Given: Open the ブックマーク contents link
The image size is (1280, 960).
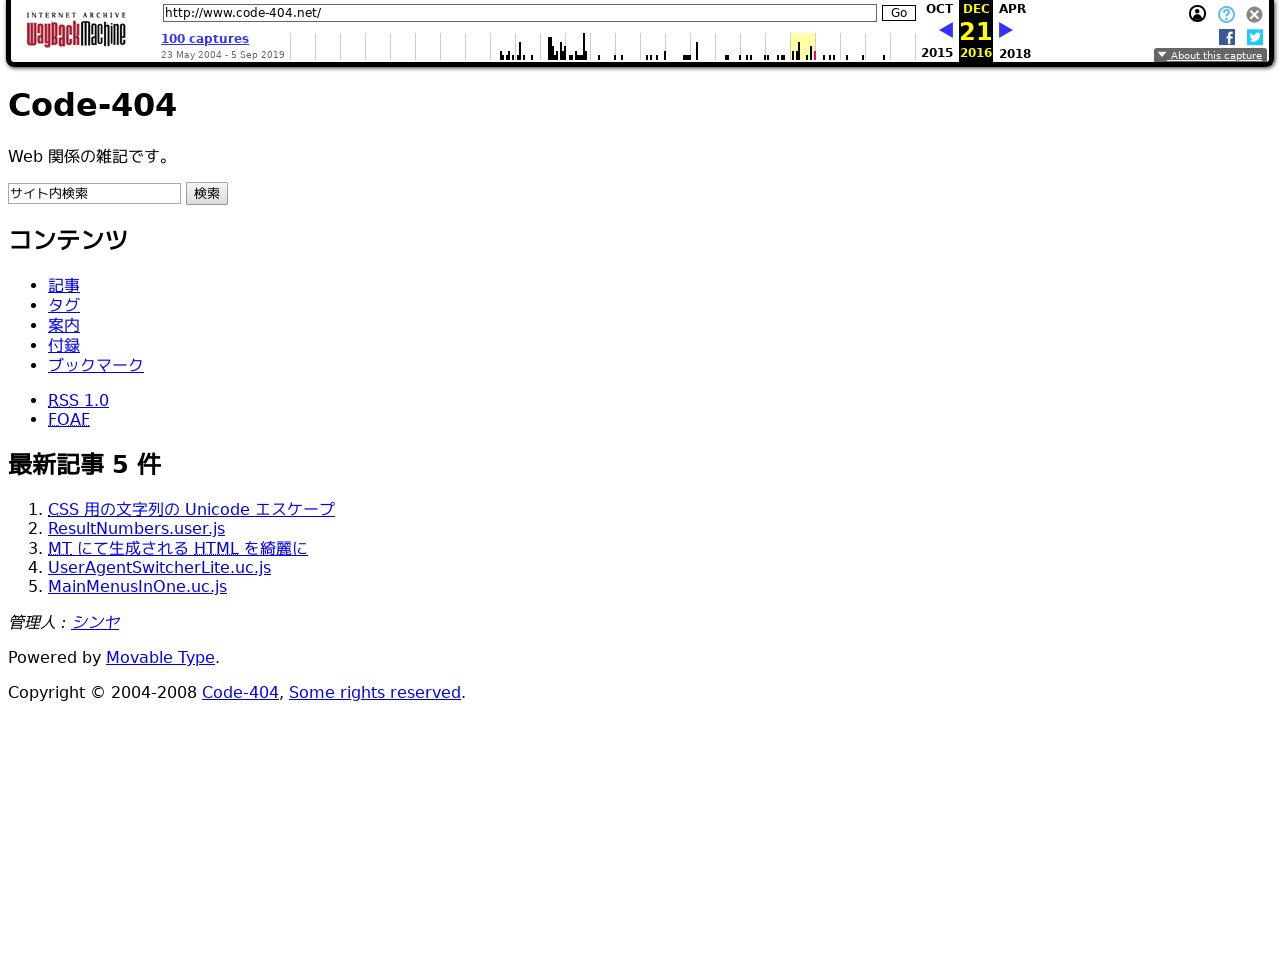Looking at the screenshot, I should tap(96, 366).
